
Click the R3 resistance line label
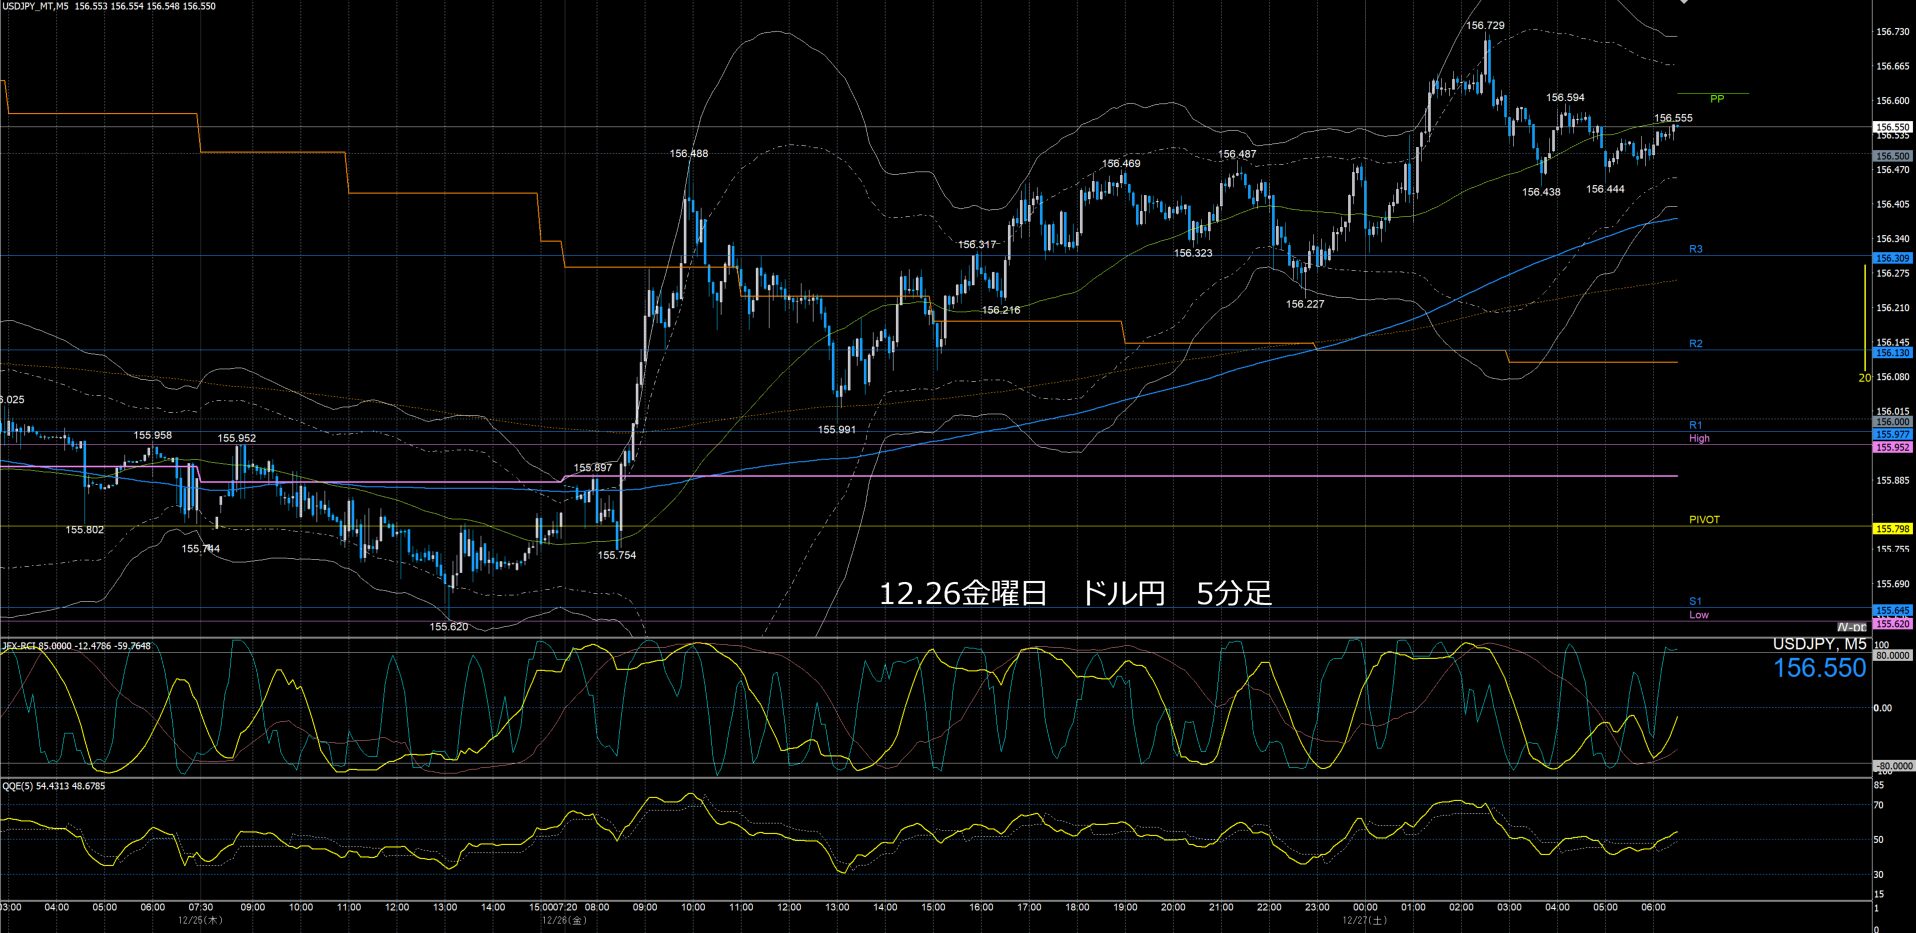tap(1695, 249)
